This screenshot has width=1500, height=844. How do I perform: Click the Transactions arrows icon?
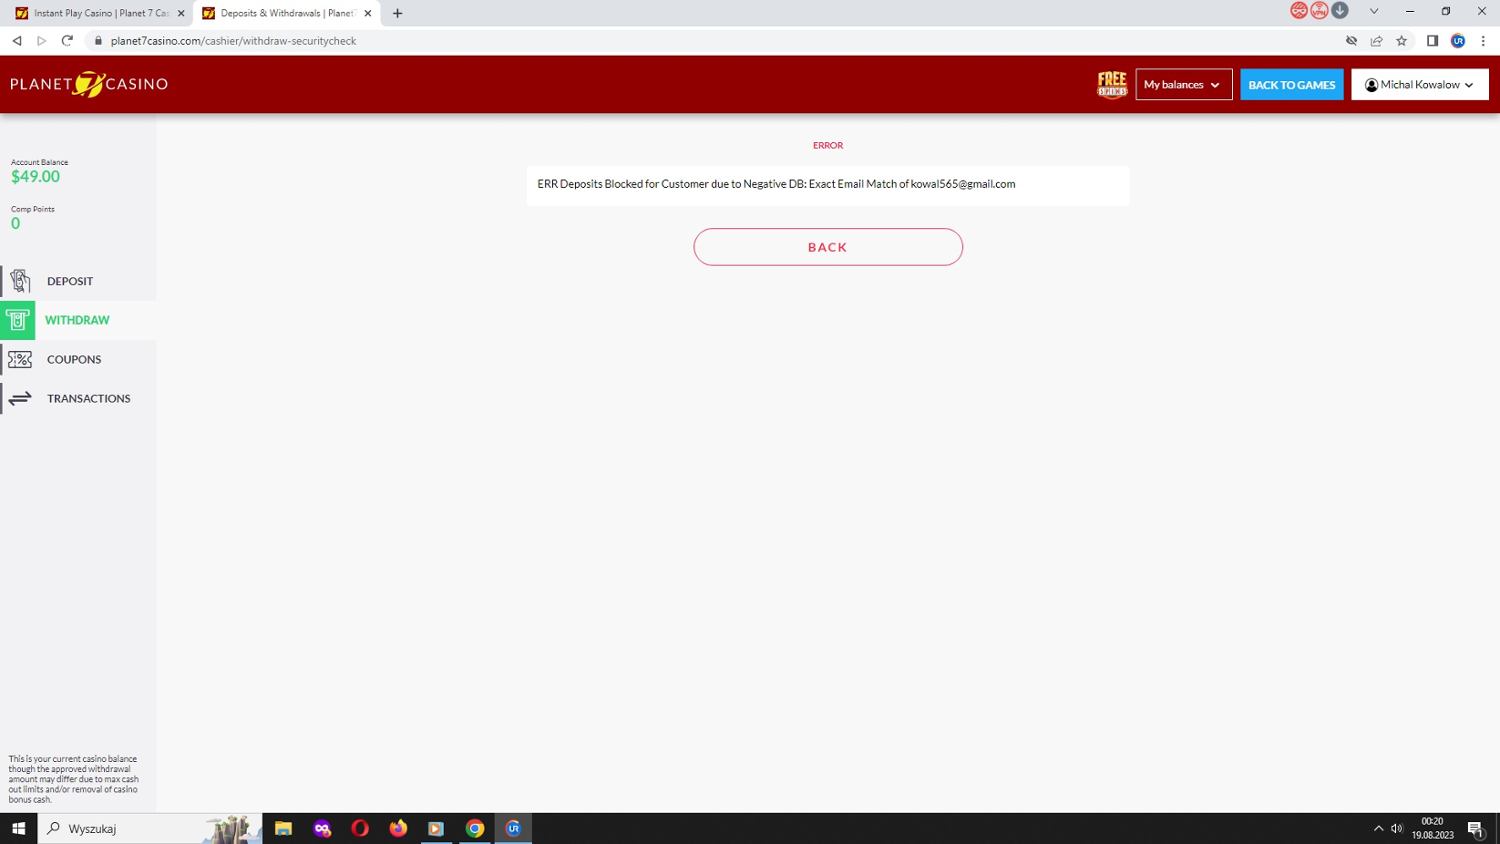click(20, 398)
